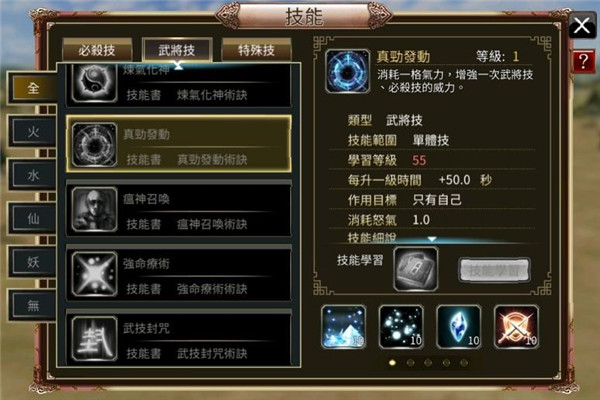This screenshot has width=600, height=400.
Task: Select the 武技封咒 seal skill icon
Action: pos(95,338)
